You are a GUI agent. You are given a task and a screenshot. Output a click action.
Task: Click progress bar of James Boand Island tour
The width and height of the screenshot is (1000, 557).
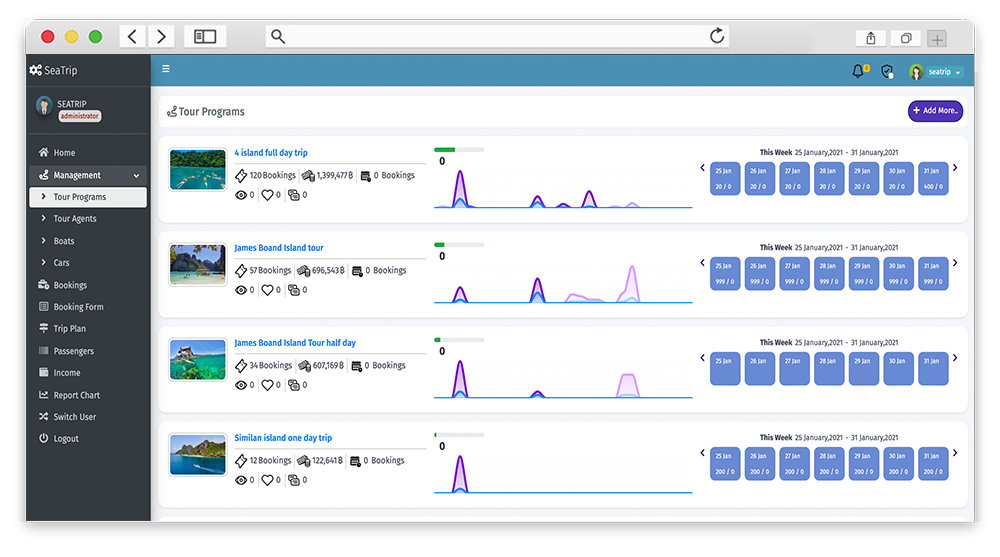pos(459,245)
